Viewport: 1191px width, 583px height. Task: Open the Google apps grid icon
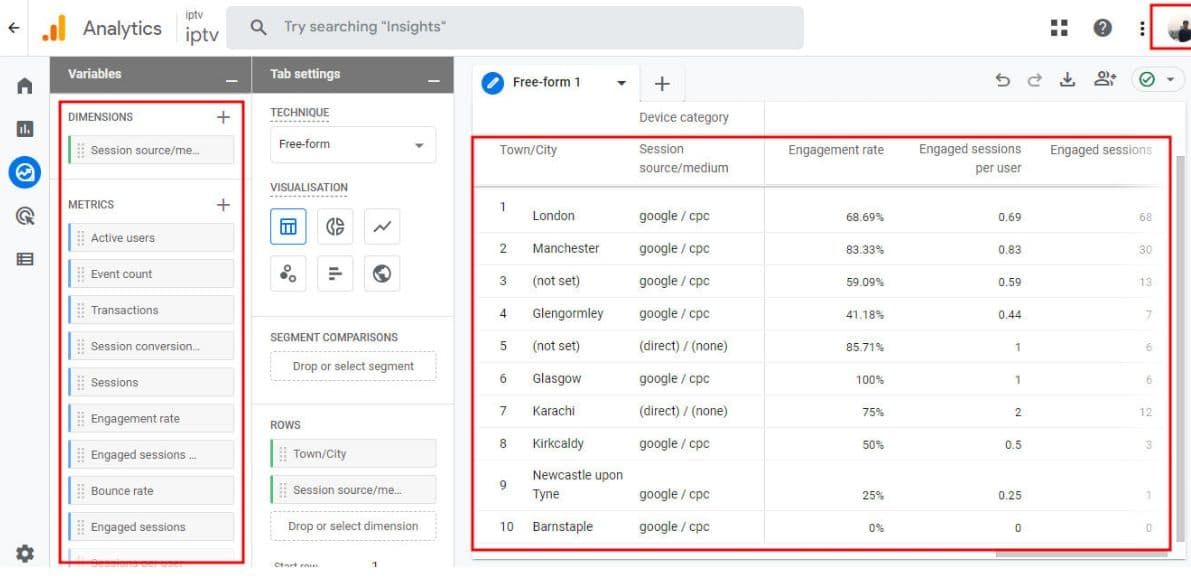pos(1059,28)
